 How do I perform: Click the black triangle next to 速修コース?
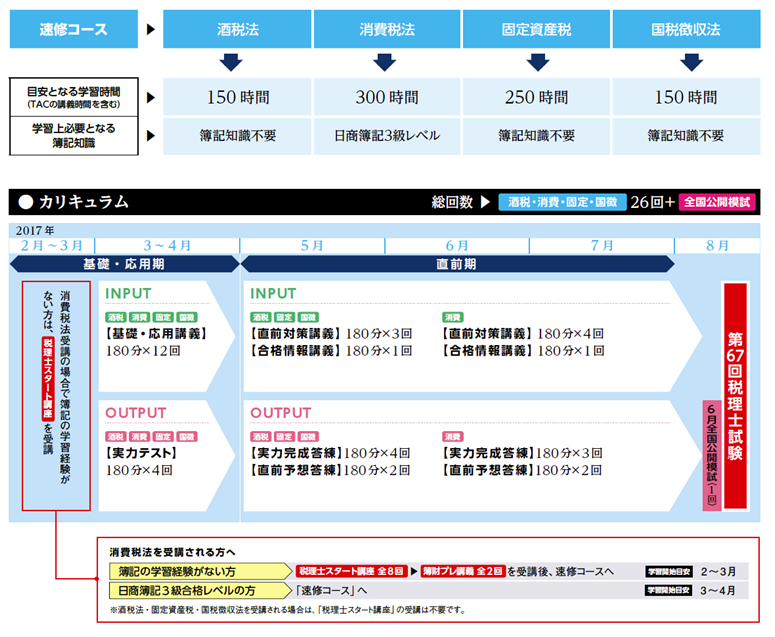(151, 29)
